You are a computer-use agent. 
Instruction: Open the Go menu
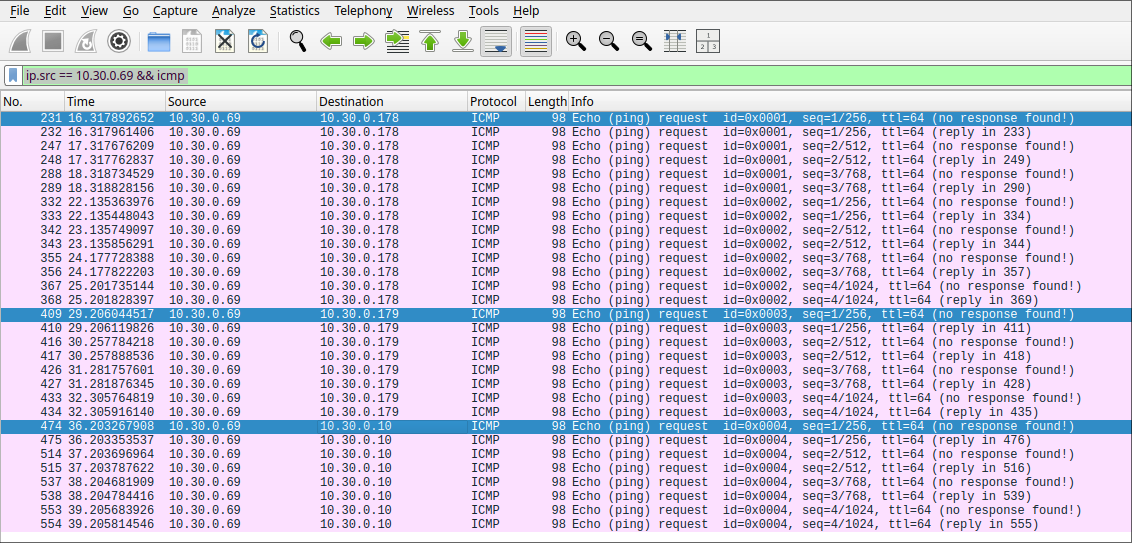coord(131,11)
